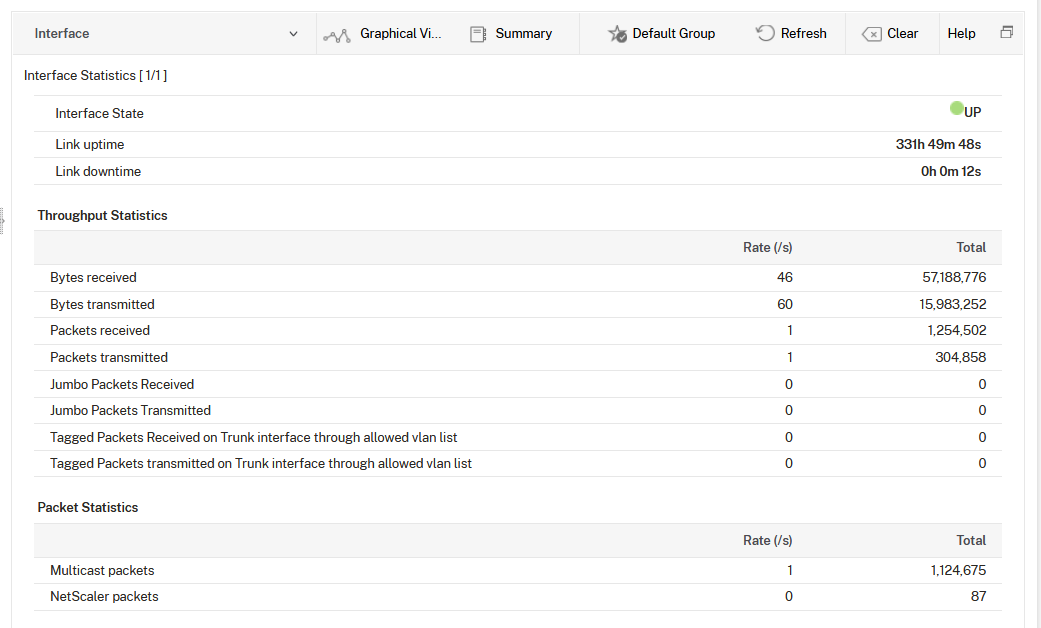This screenshot has width=1041, height=628.
Task: Click the Packets transmitted total 304,858
Action: [960, 358]
